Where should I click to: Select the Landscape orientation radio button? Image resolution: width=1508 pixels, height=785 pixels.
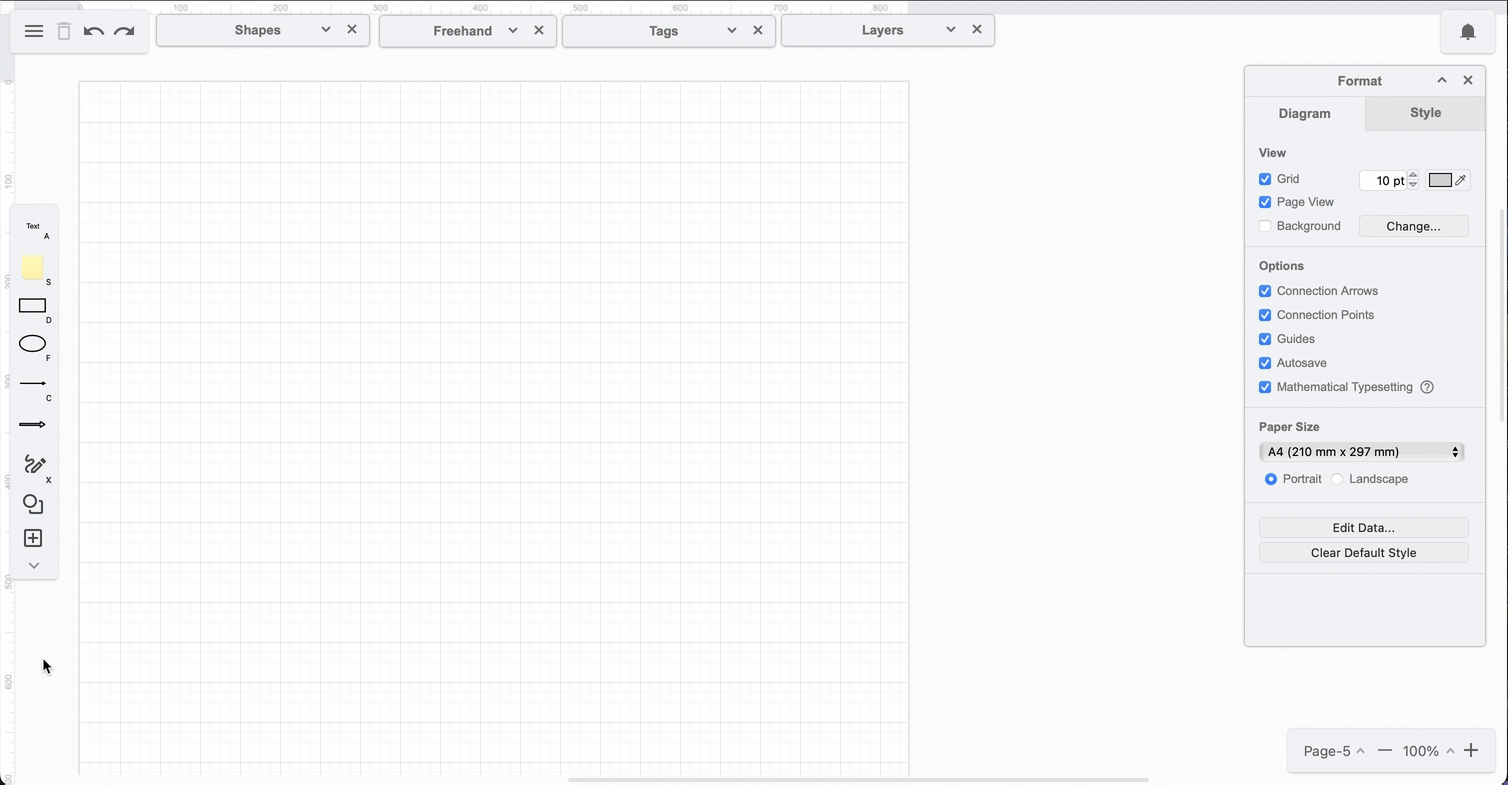click(1337, 479)
